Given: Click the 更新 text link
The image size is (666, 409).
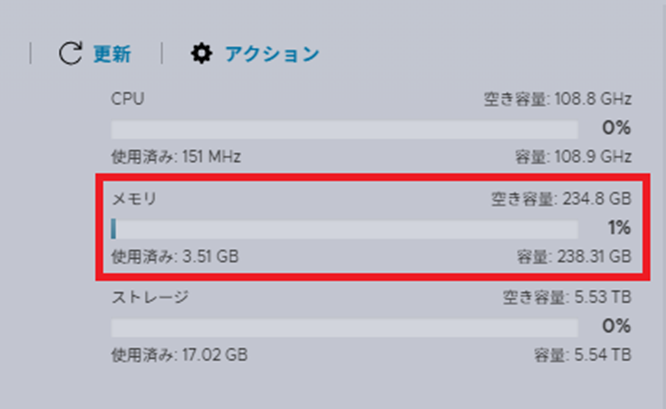Looking at the screenshot, I should tap(112, 54).
